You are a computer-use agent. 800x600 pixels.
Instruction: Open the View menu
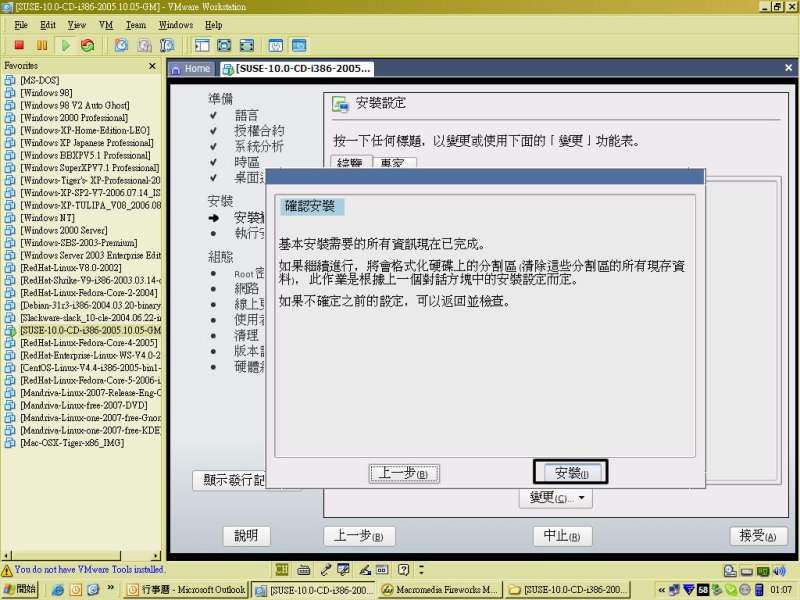pos(77,24)
